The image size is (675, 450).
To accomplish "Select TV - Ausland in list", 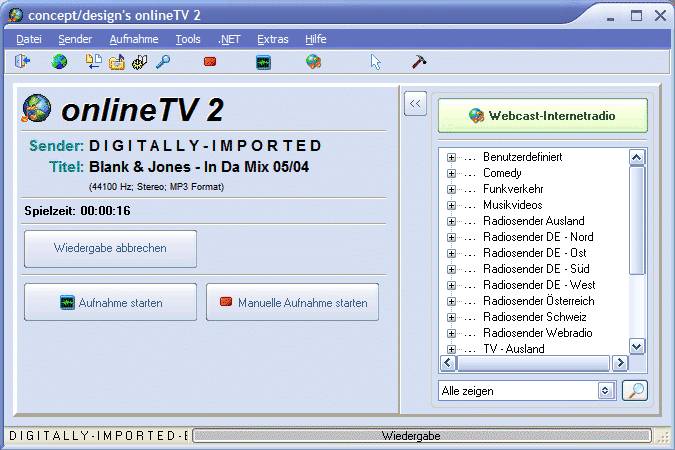I will coord(514,348).
